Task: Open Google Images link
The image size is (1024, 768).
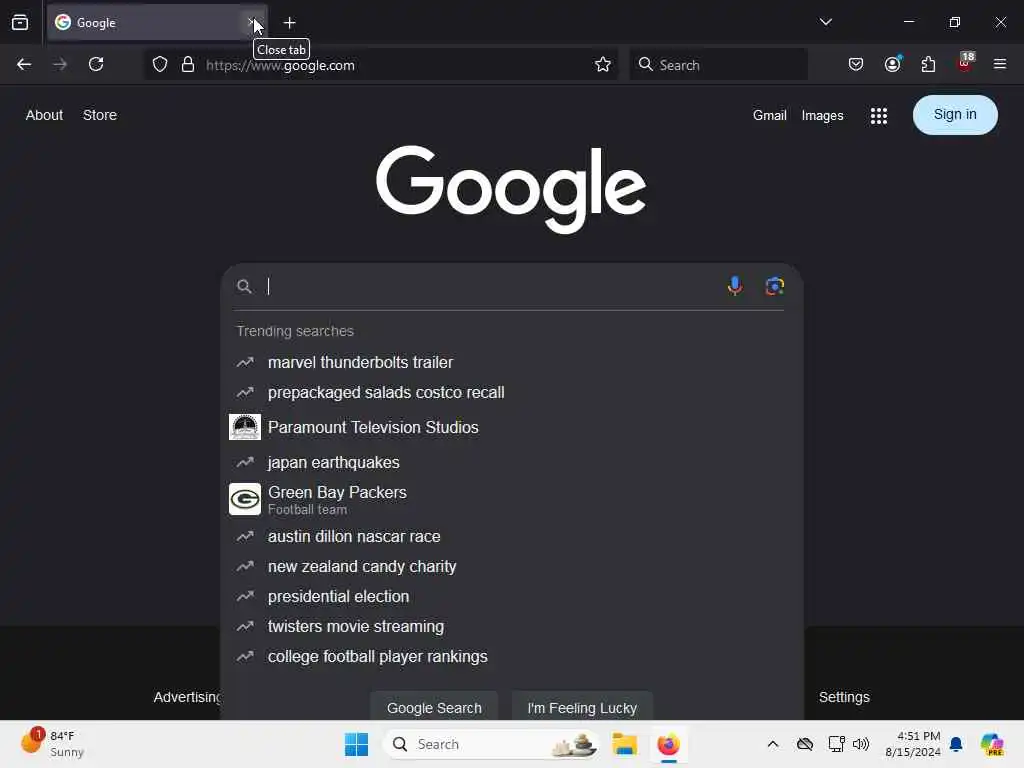Action: pos(822,116)
